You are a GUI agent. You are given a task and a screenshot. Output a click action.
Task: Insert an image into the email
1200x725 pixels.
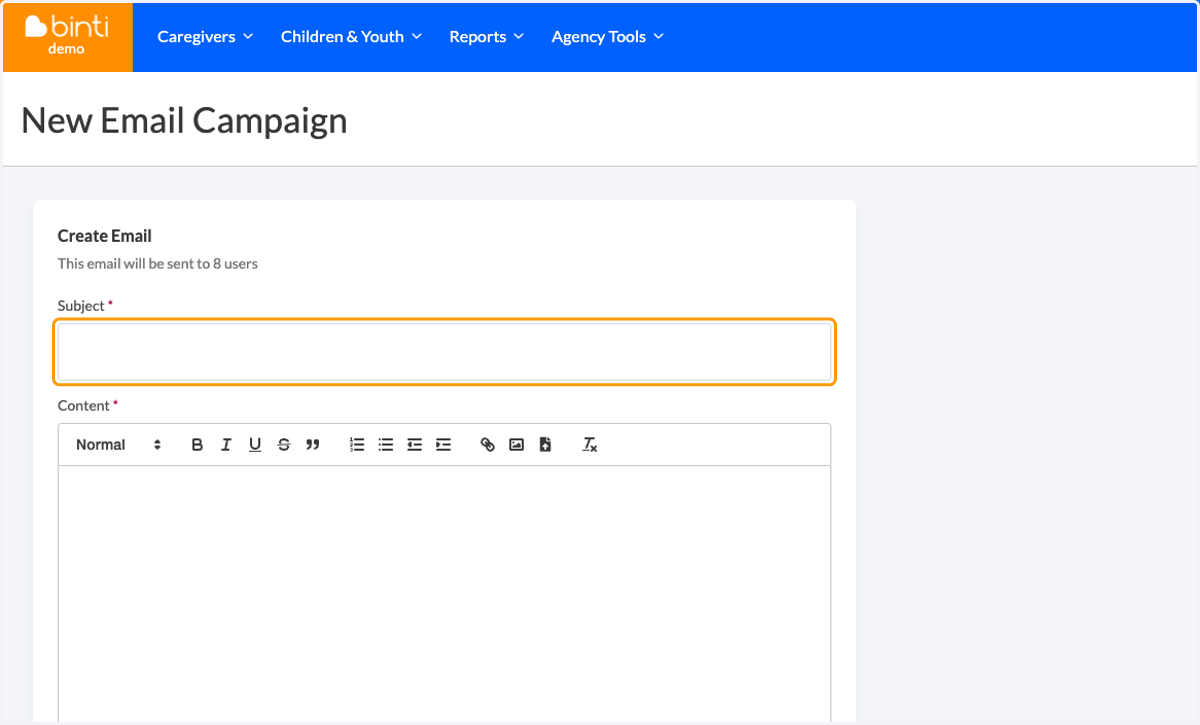point(517,445)
